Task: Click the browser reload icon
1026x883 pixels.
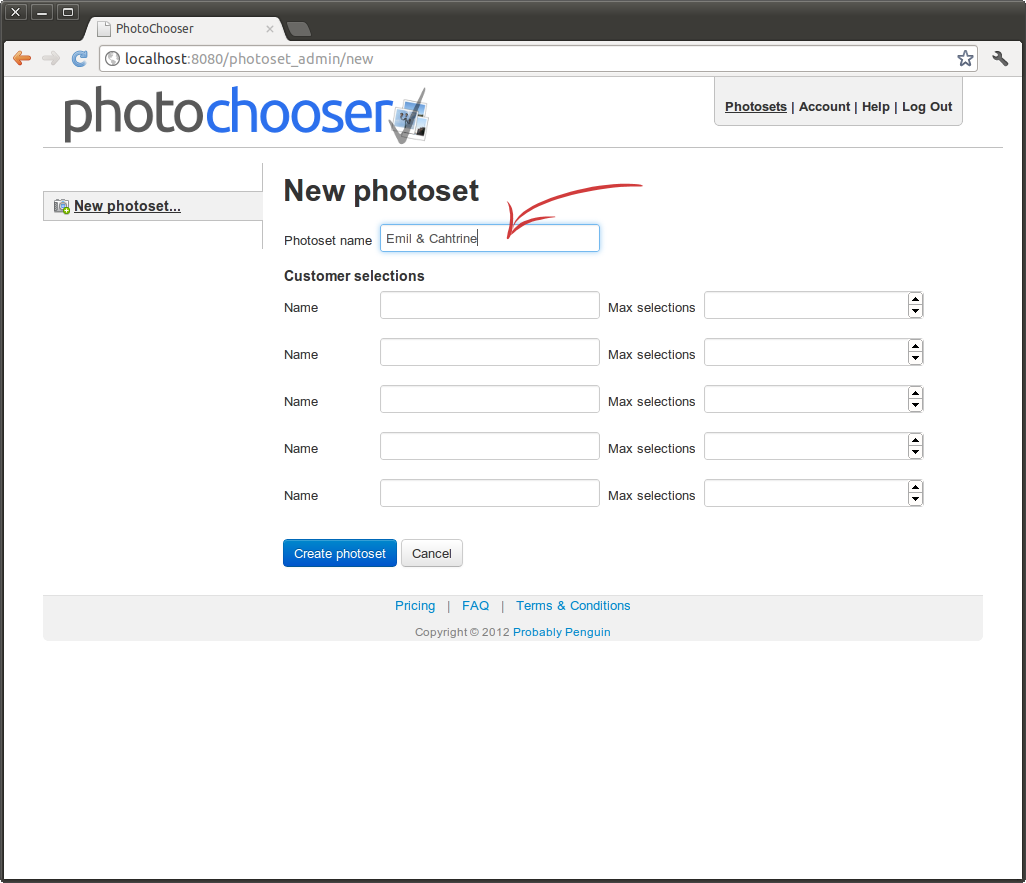Action: point(79,58)
